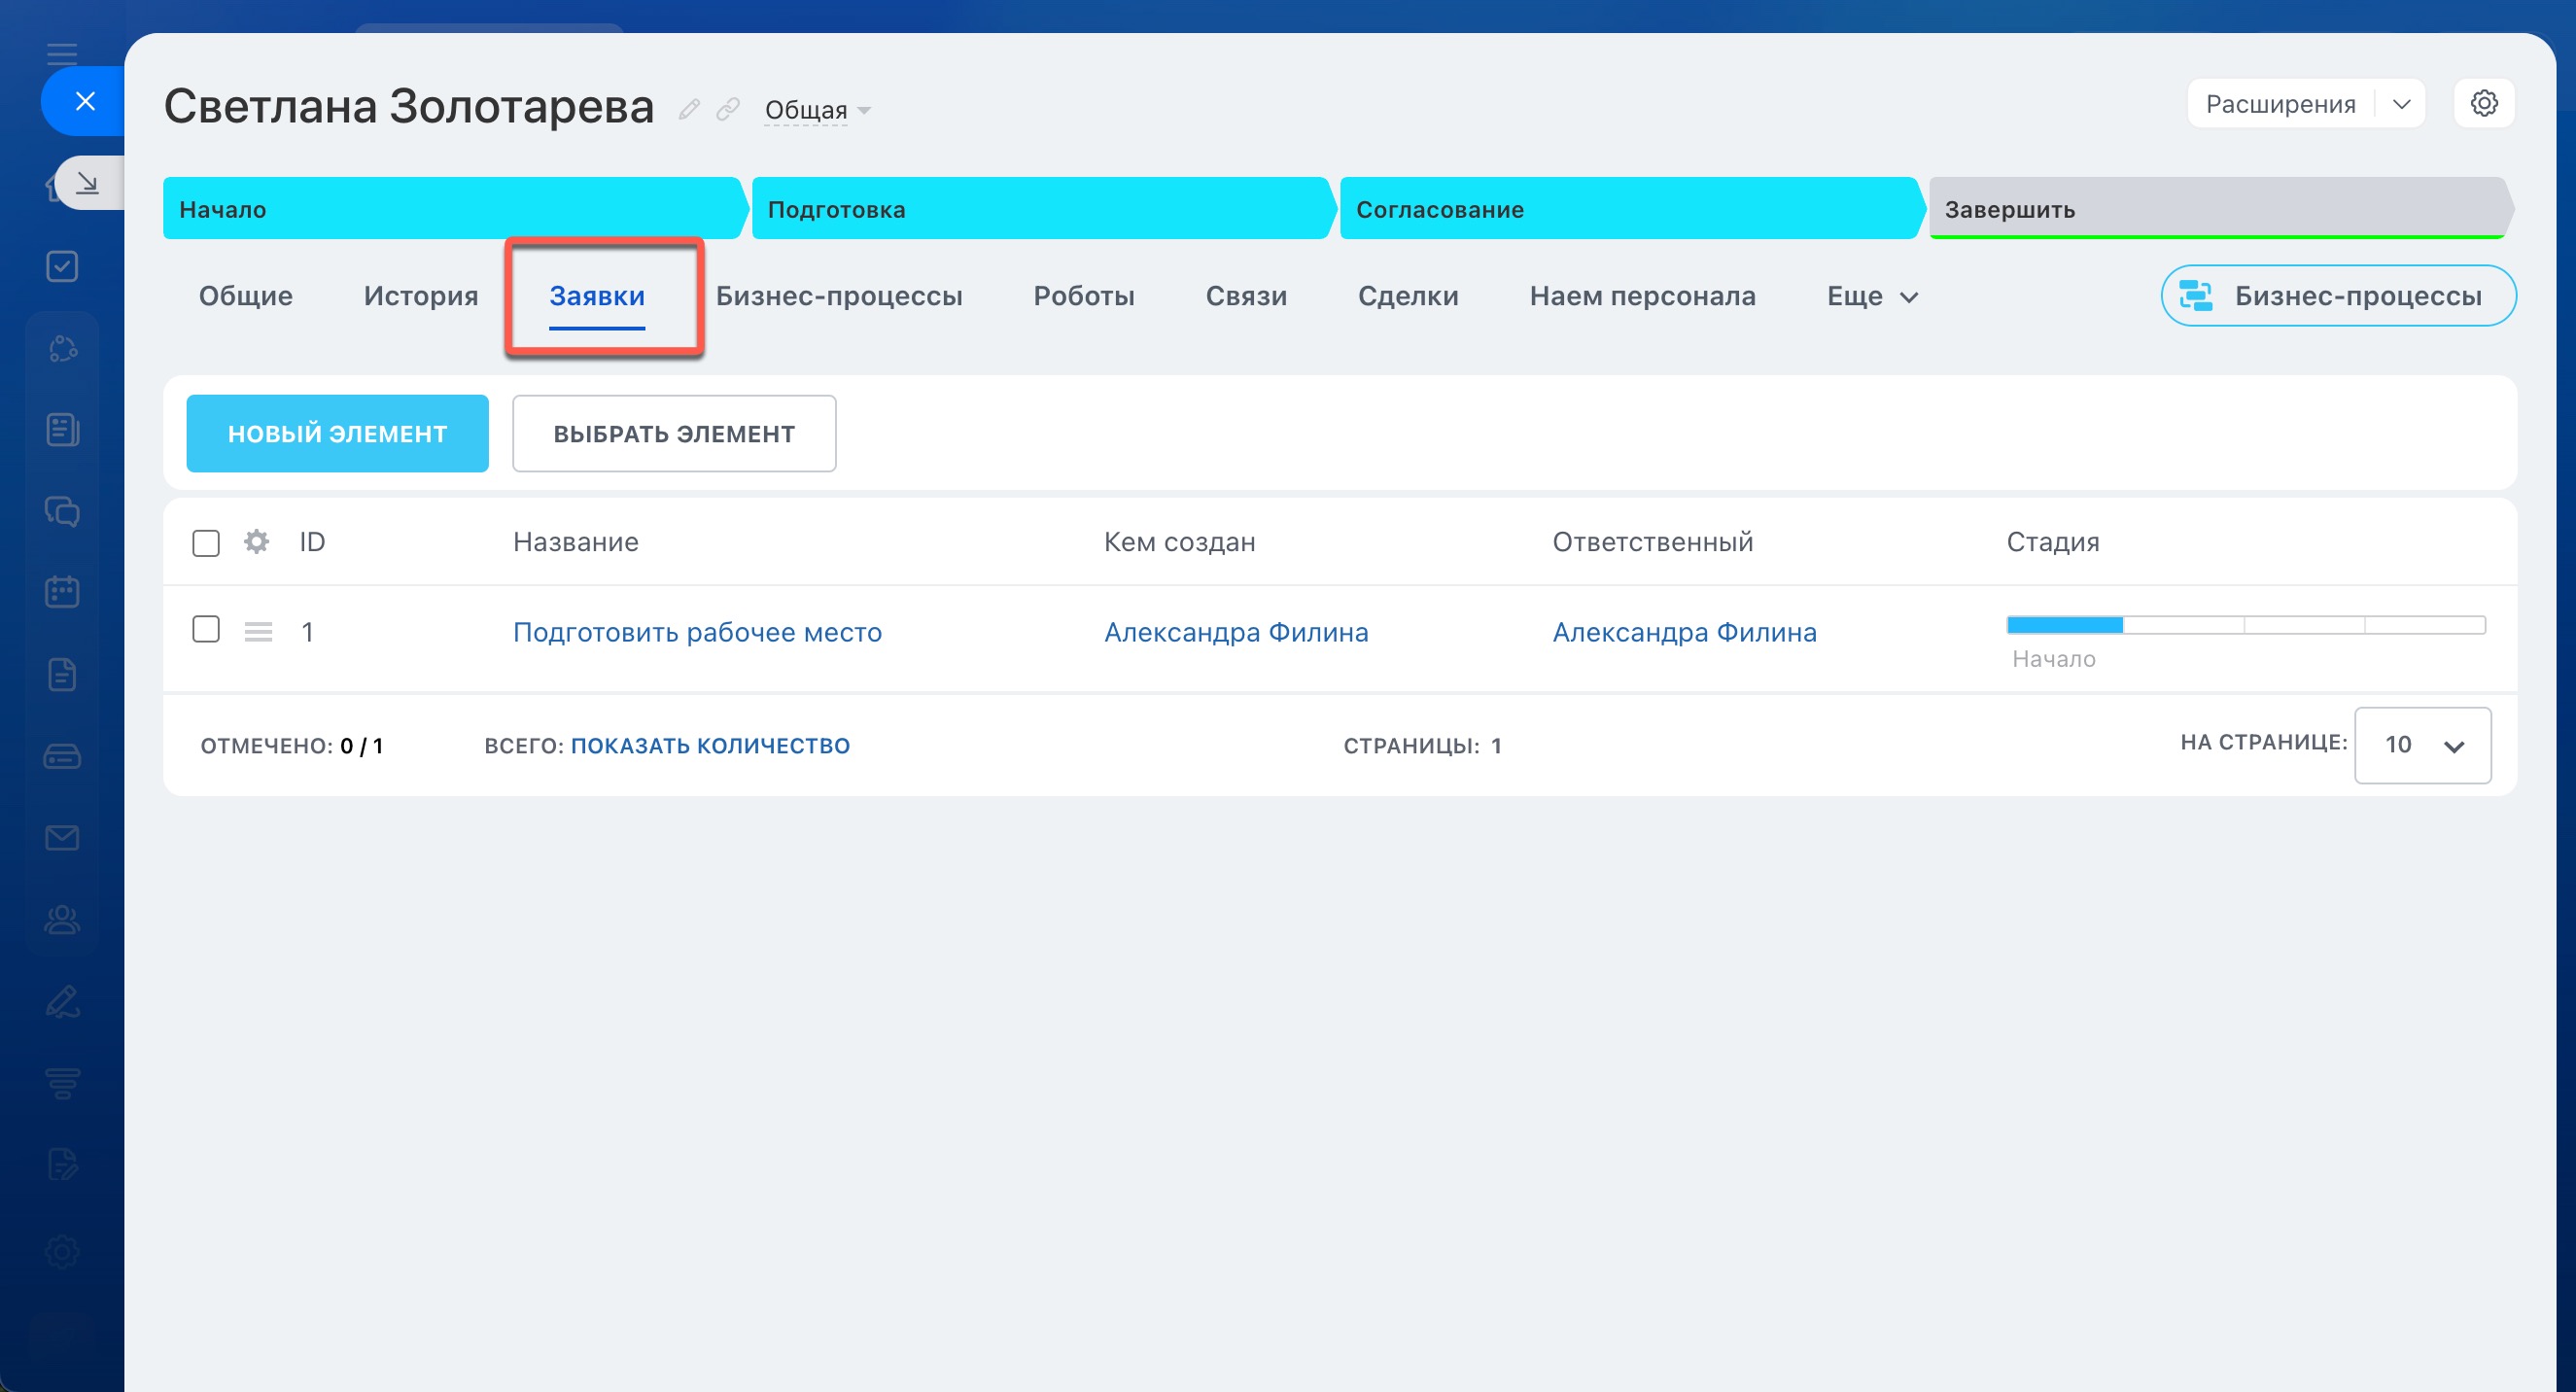Image resolution: width=2576 pixels, height=1392 pixels.
Task: Switch to the История tab
Action: point(420,296)
